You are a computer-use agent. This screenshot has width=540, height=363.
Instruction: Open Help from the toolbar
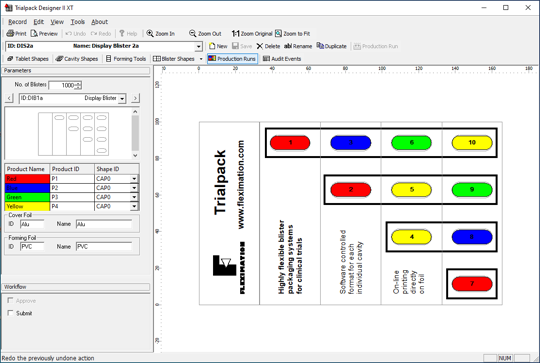pyautogui.click(x=128, y=33)
